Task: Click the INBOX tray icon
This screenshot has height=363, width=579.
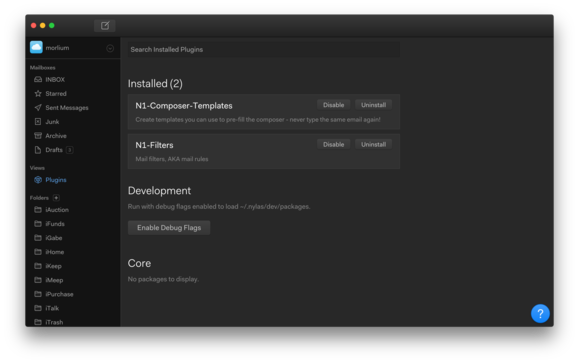Action: 38,79
